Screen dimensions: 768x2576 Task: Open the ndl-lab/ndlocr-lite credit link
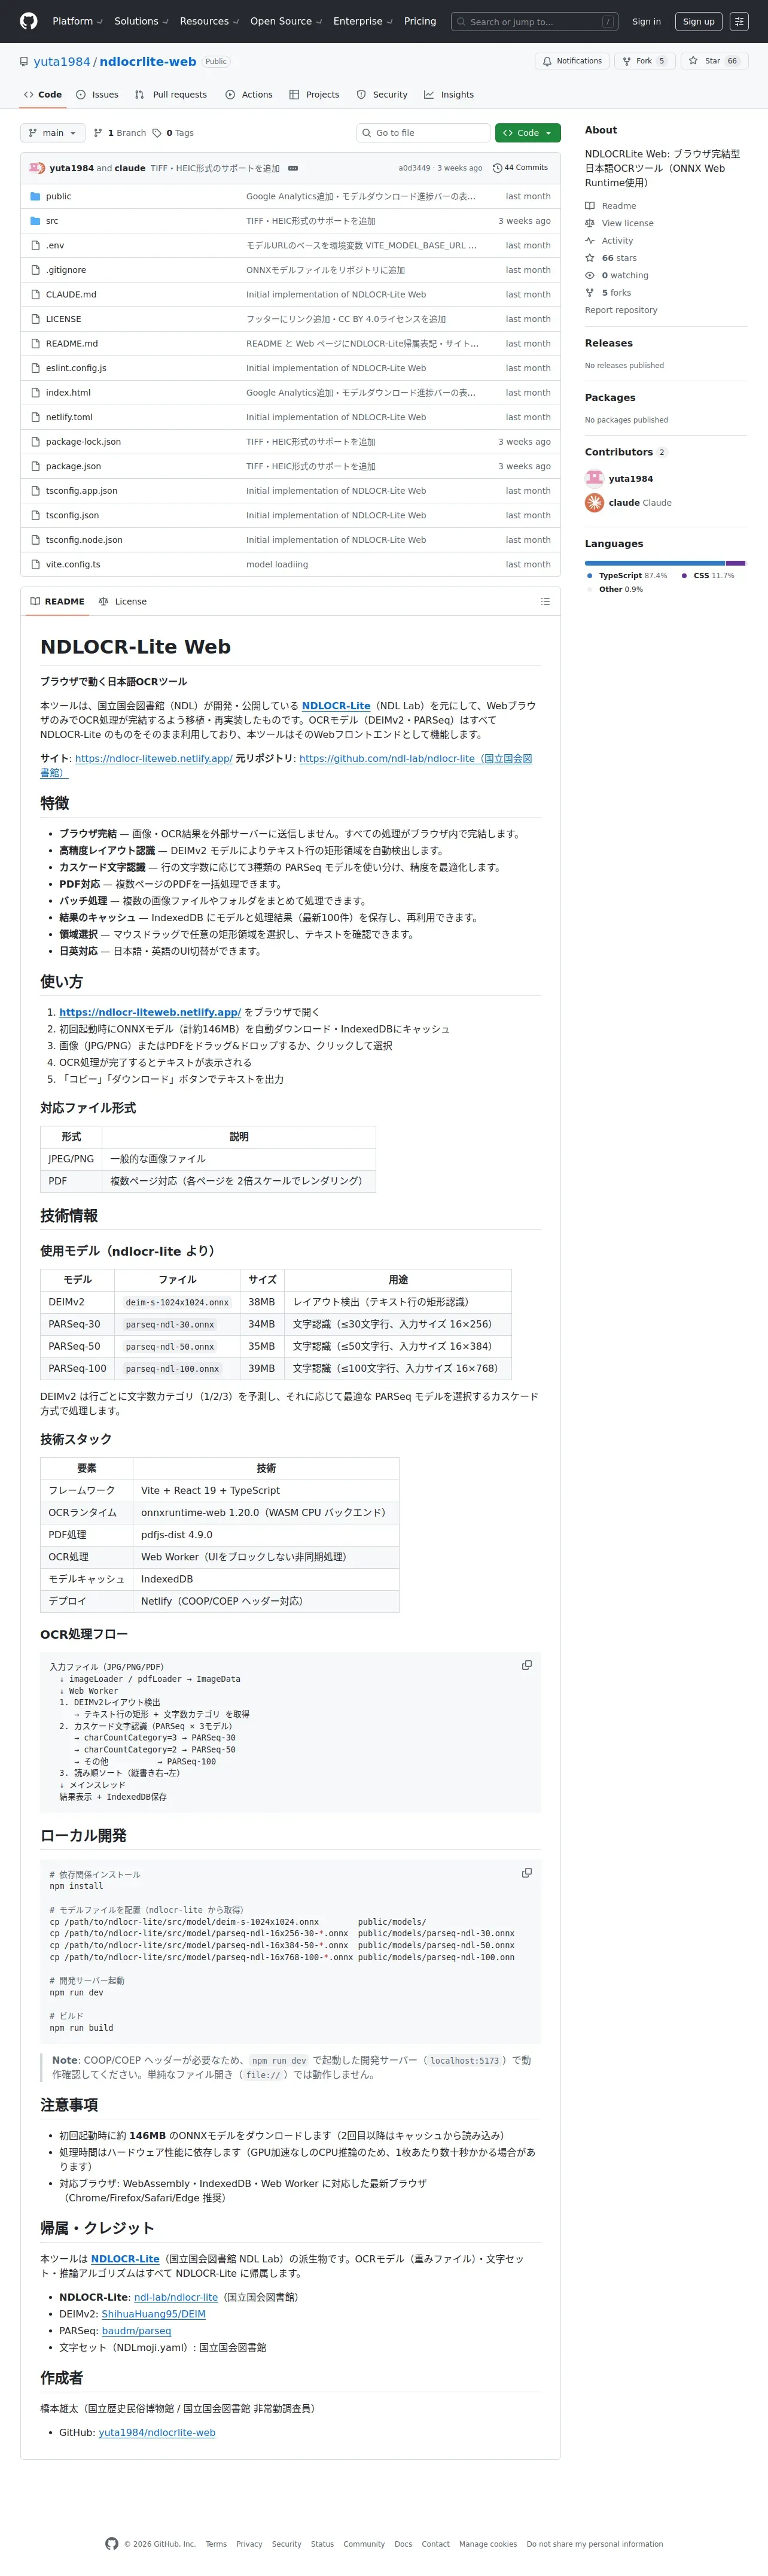pyautogui.click(x=176, y=2297)
